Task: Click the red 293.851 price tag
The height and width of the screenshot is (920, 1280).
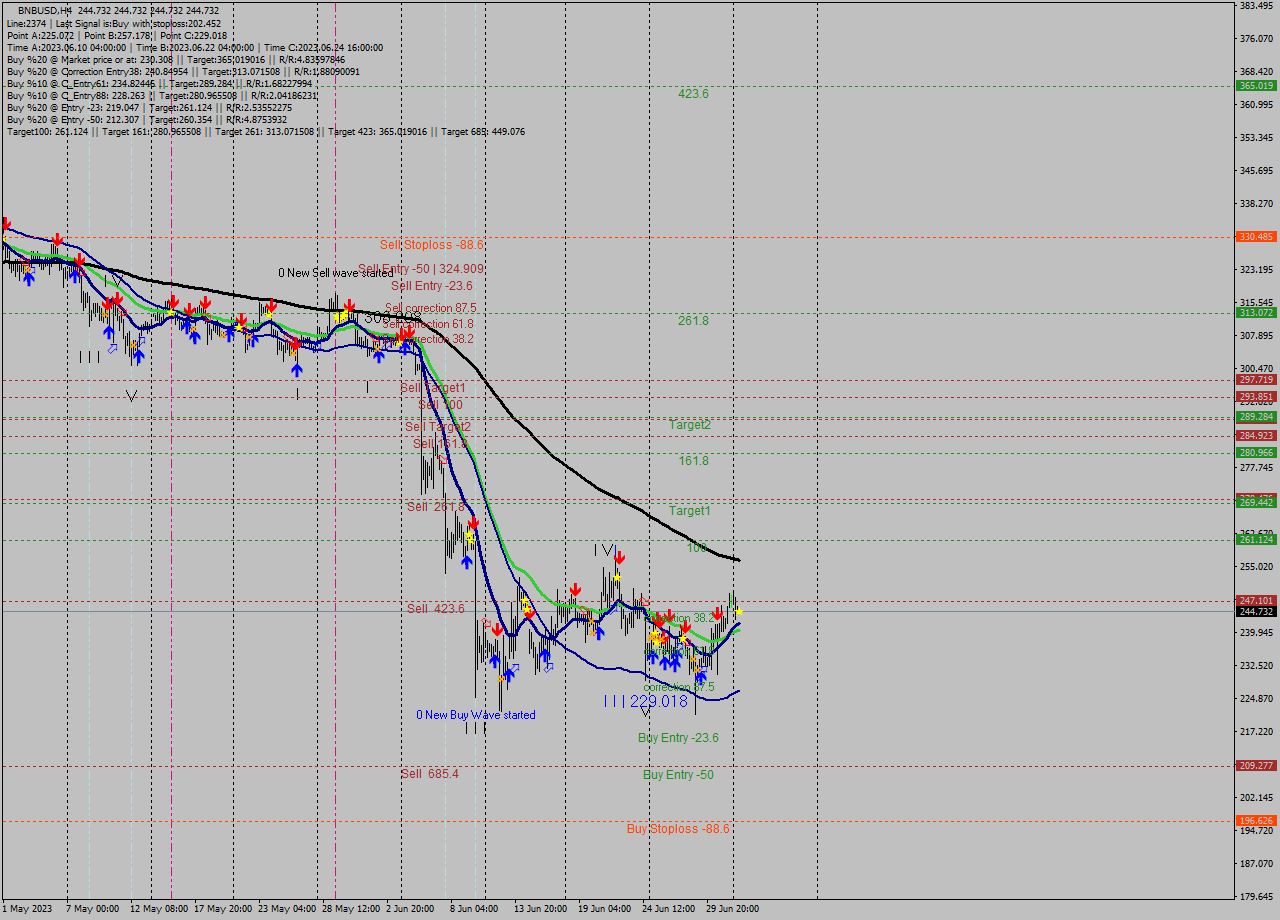Action: point(1256,397)
